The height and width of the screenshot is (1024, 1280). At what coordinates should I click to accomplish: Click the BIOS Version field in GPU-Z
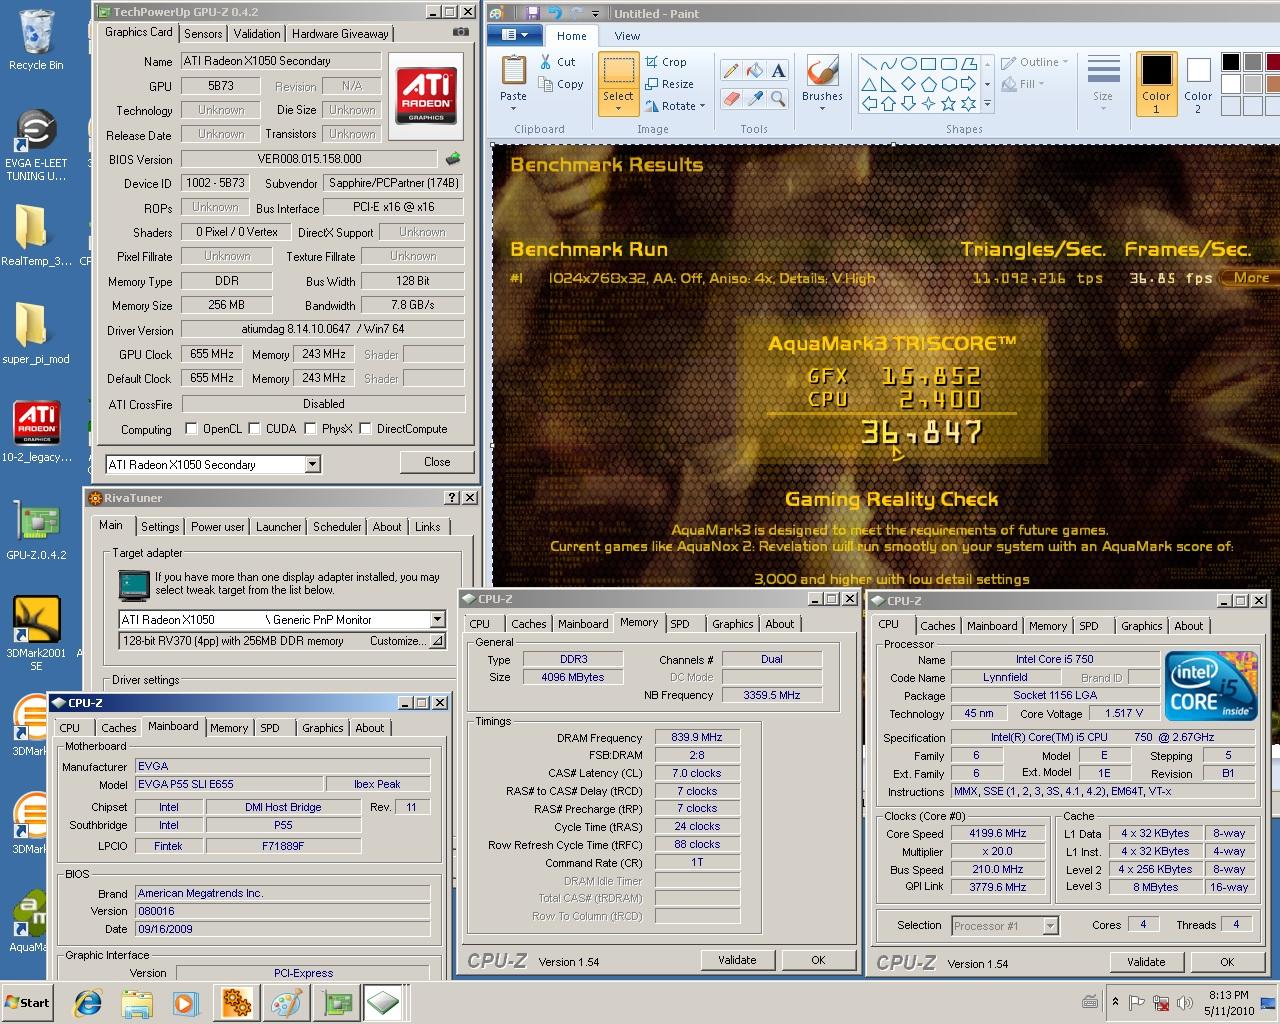coord(309,159)
